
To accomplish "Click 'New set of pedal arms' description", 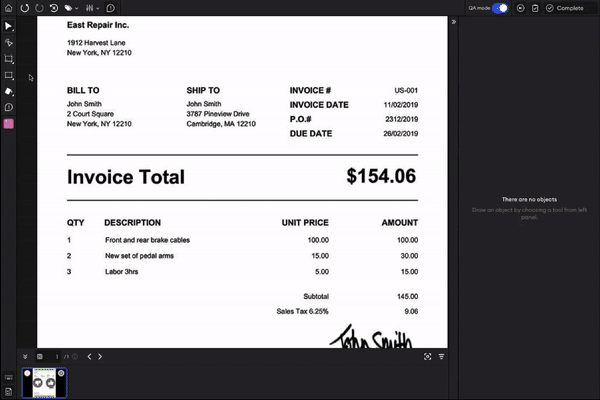I will [x=139, y=256].
